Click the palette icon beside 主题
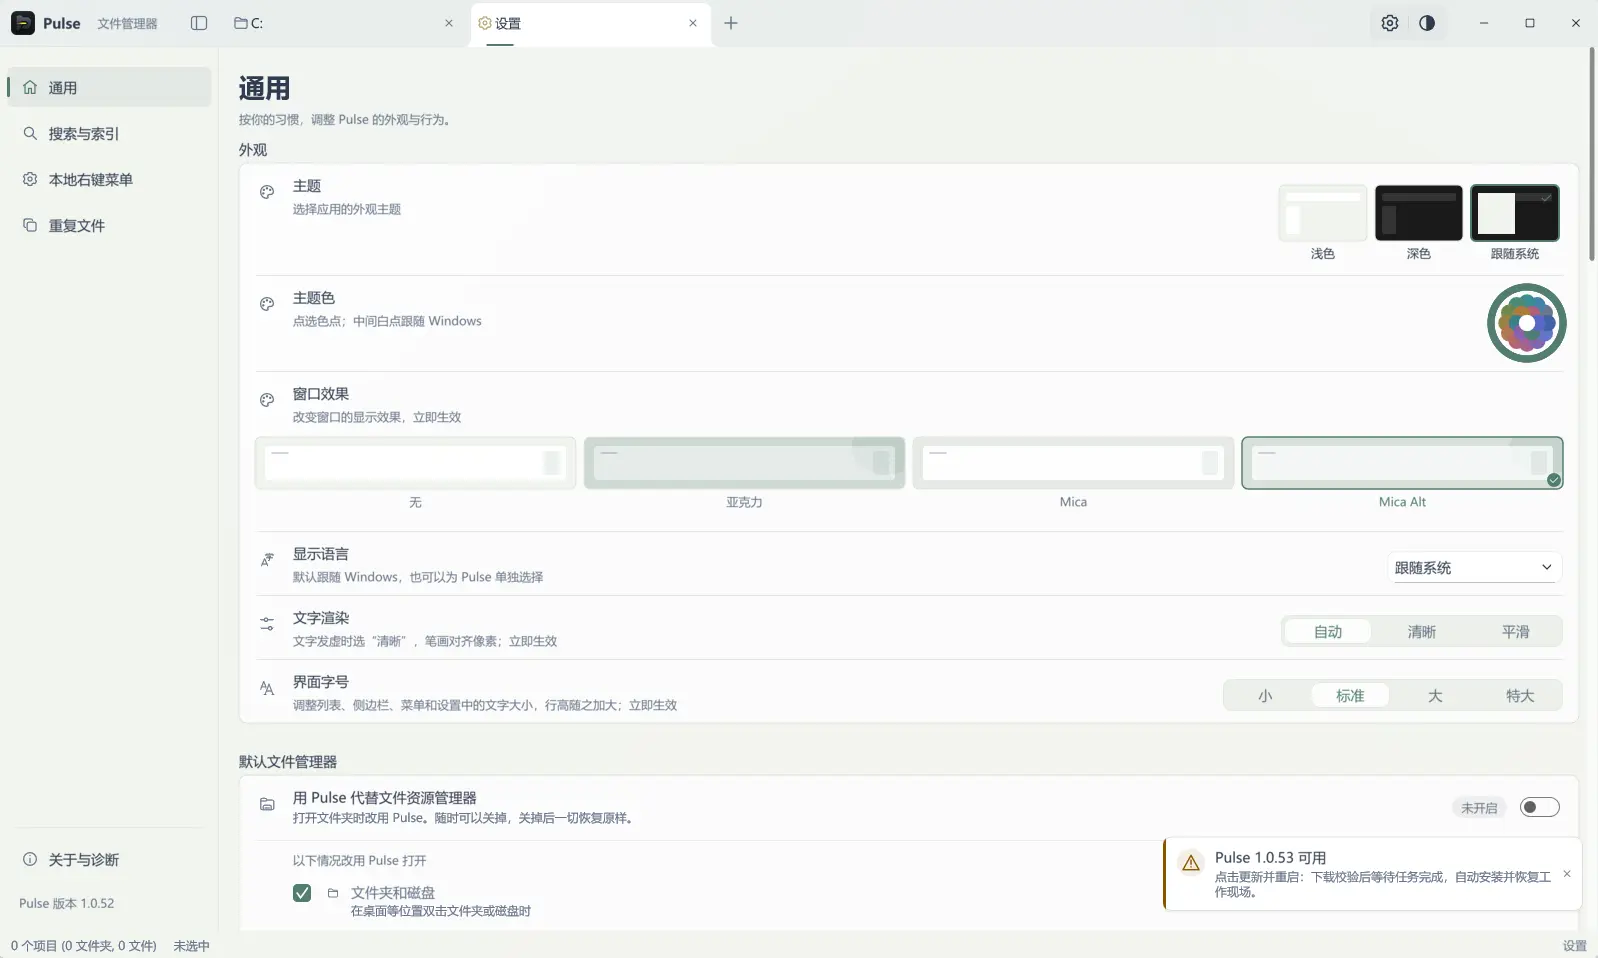 tap(267, 192)
